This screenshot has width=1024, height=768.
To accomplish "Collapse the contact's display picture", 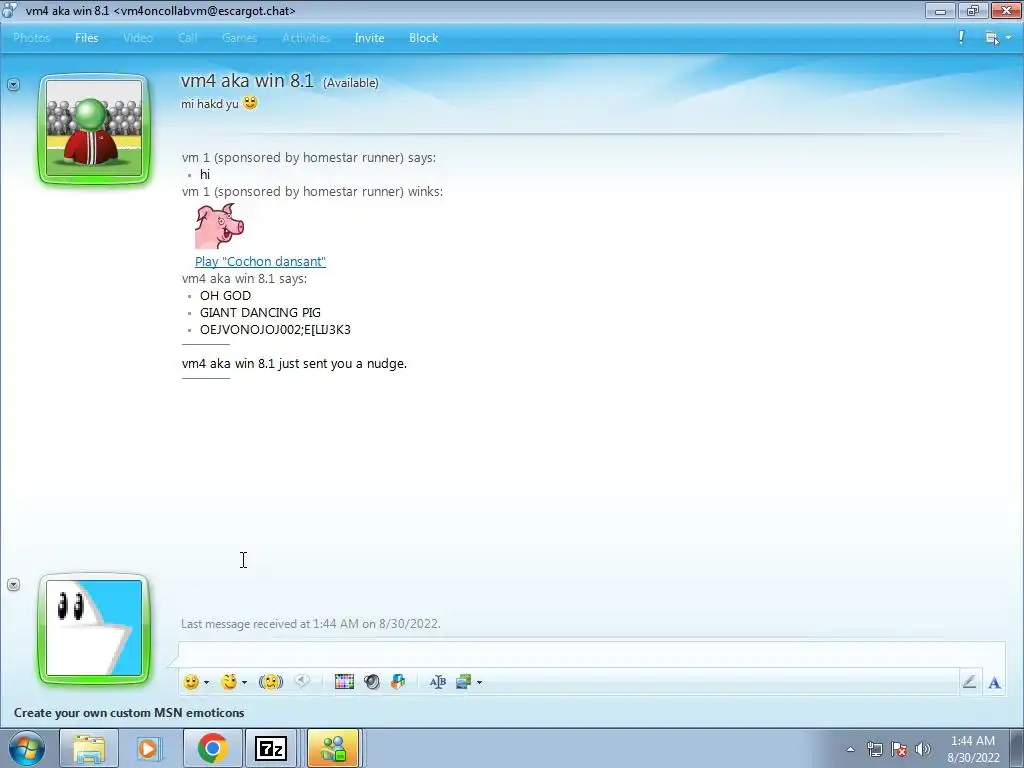I will (x=13, y=84).
